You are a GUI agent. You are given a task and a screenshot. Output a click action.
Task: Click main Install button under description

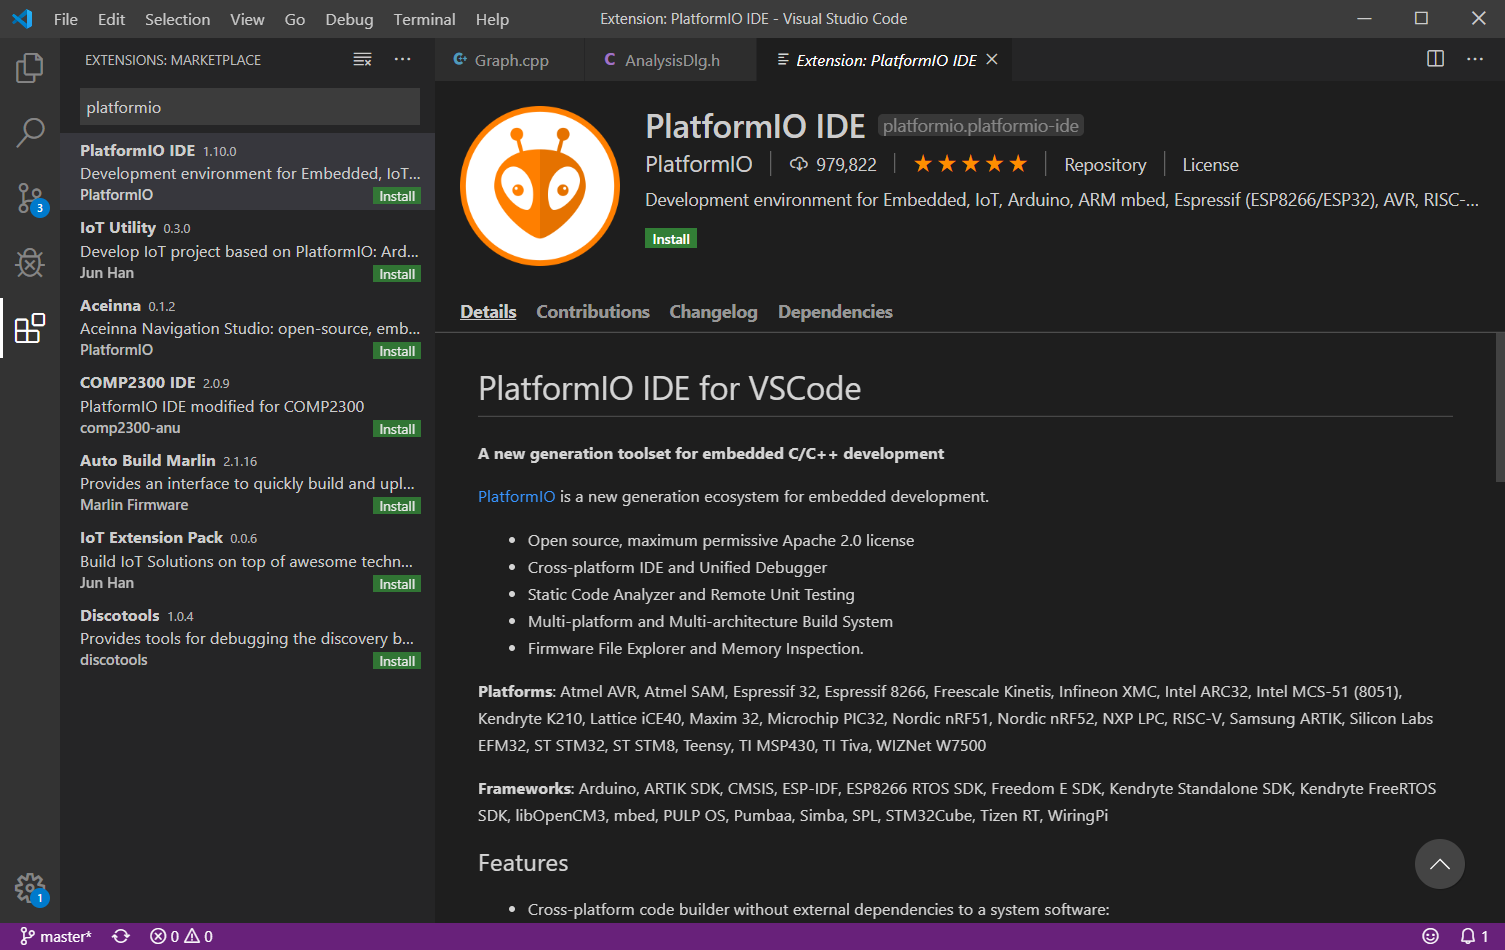click(671, 239)
